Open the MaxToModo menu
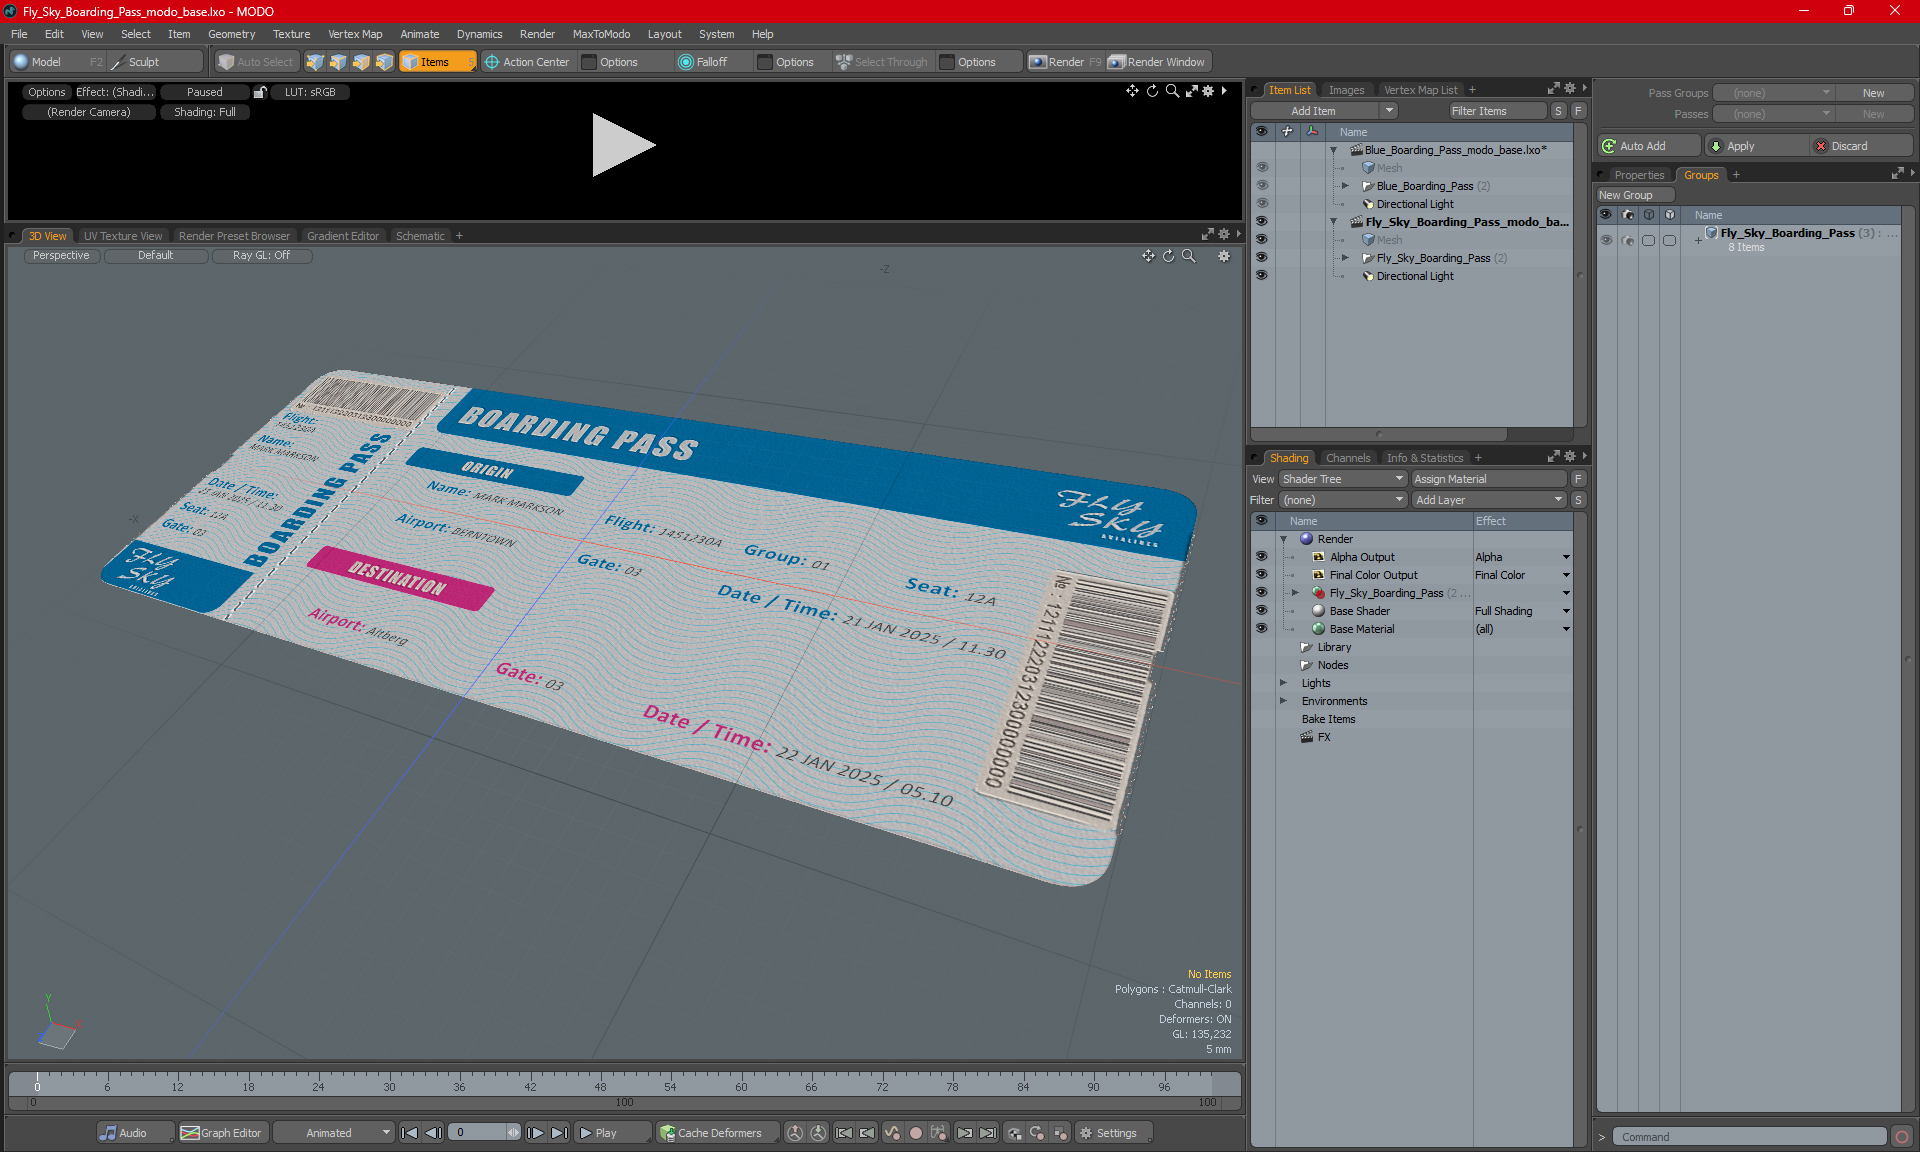This screenshot has width=1920, height=1152. [x=601, y=34]
